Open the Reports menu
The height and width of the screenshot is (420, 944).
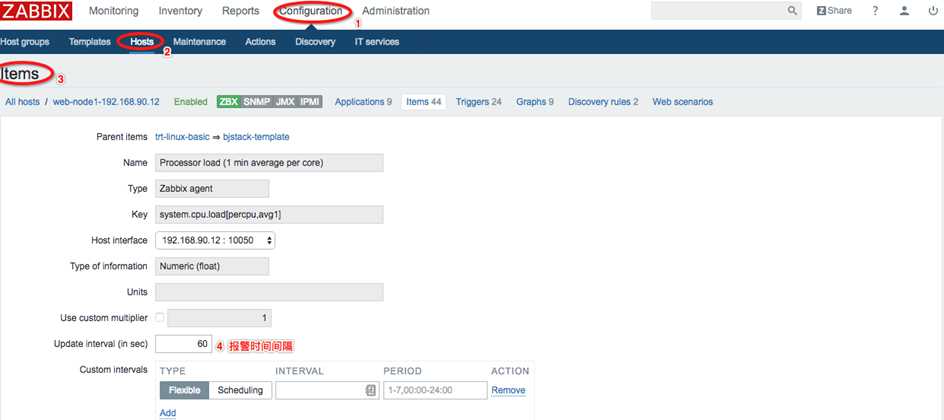coord(240,11)
